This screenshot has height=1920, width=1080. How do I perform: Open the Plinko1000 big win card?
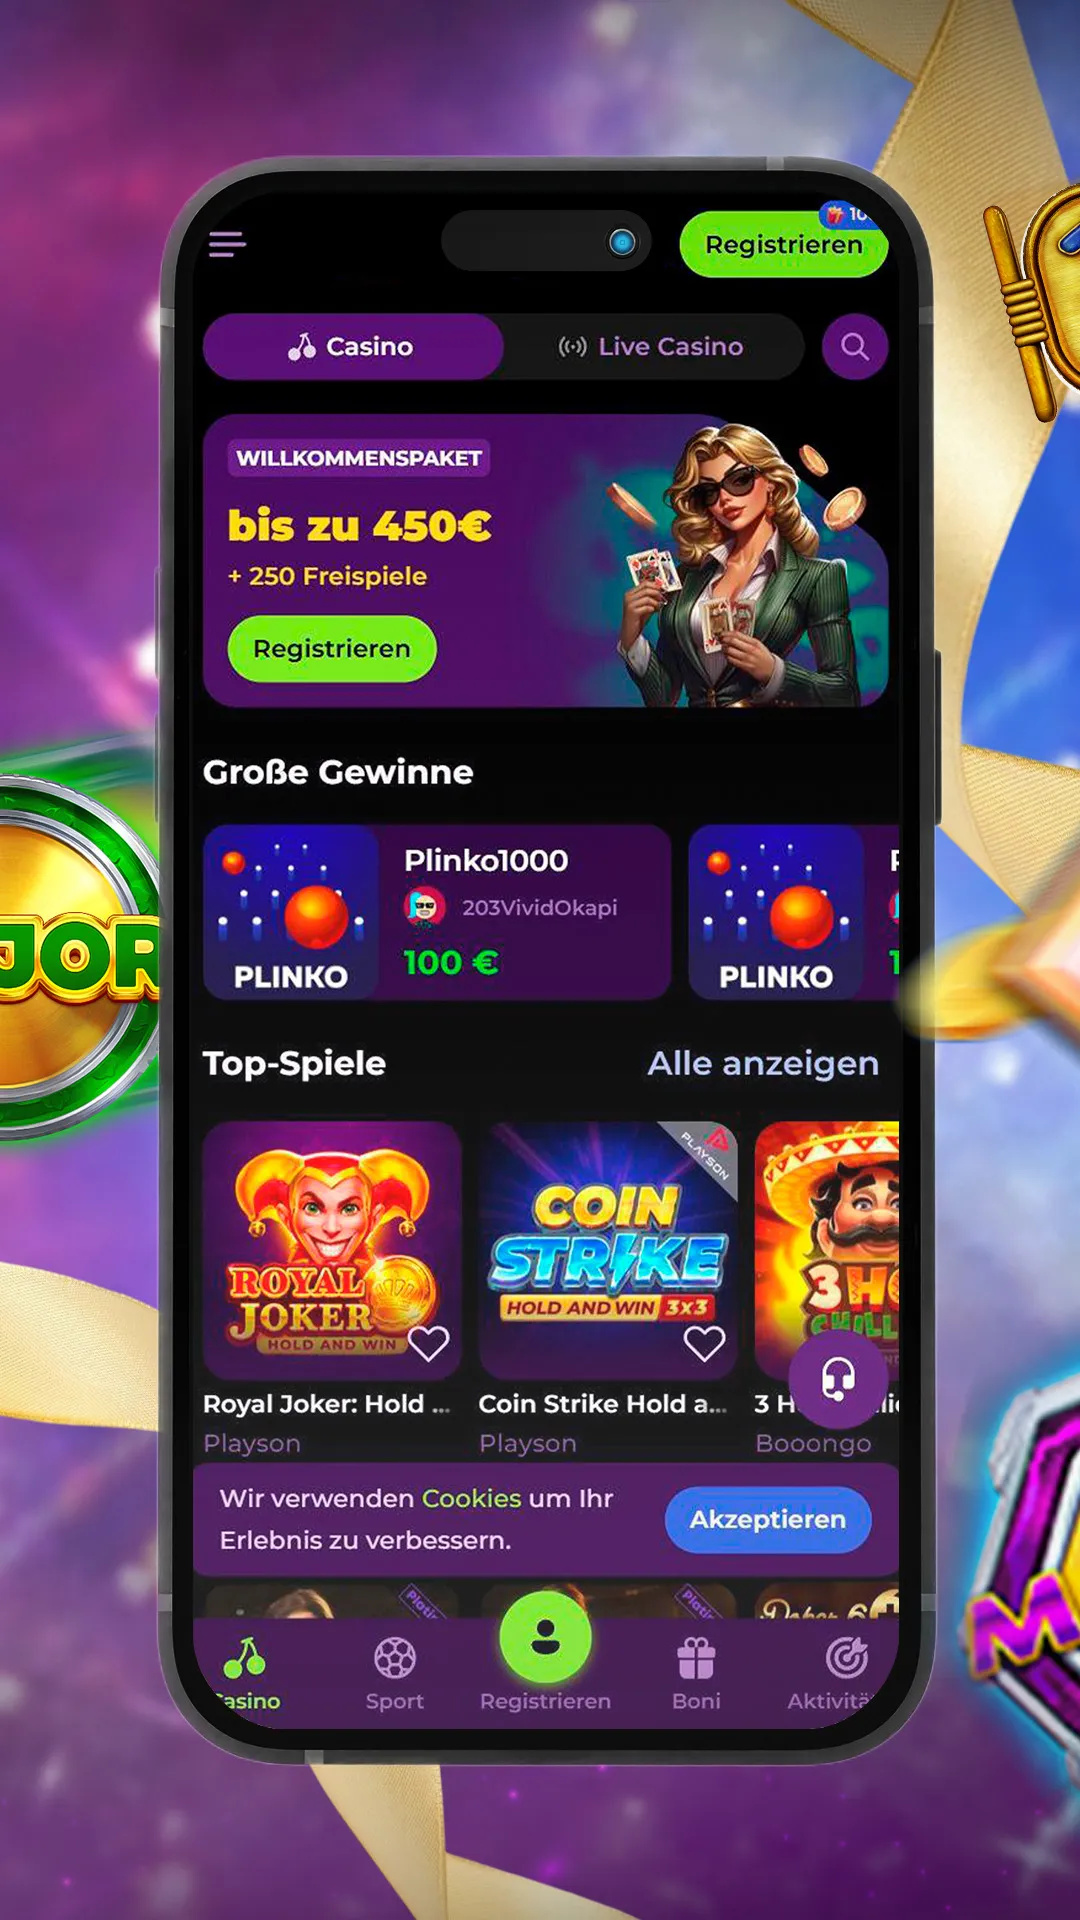pos(437,912)
